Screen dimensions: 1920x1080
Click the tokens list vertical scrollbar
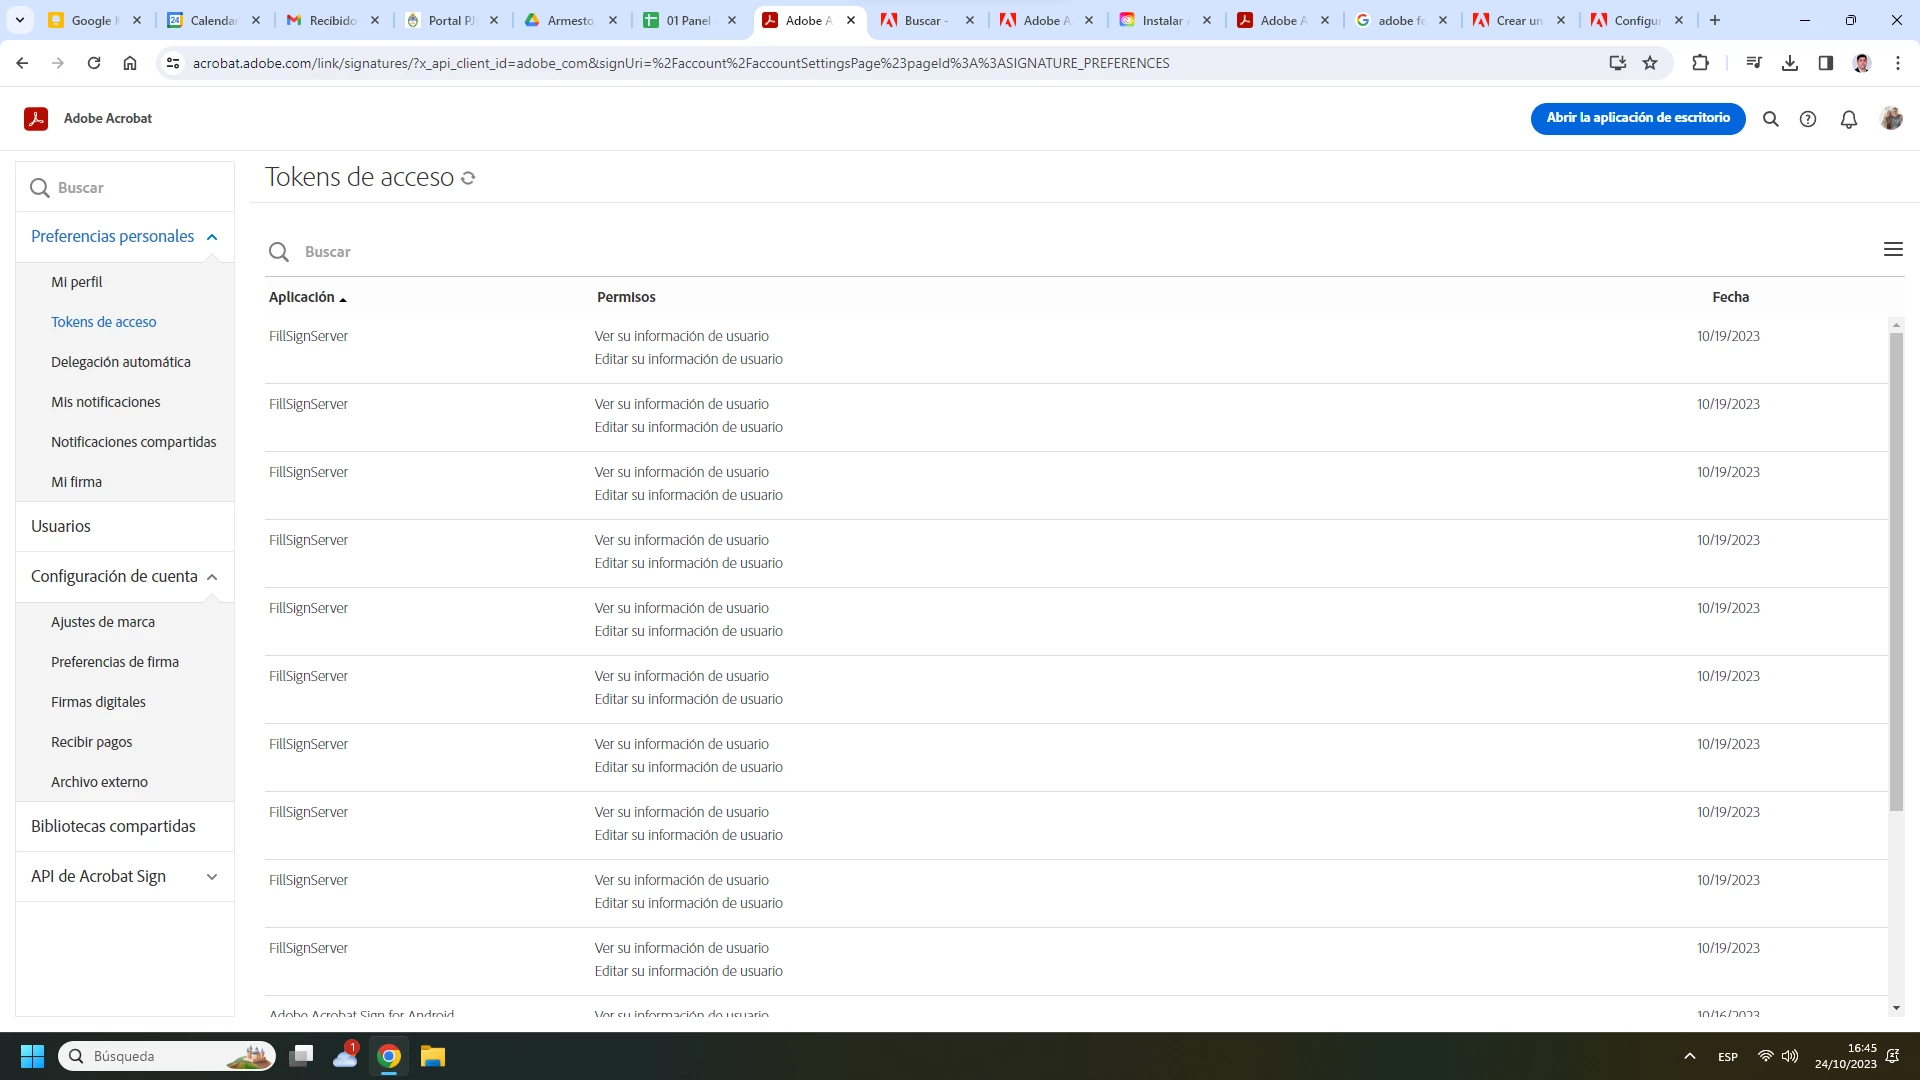point(1895,570)
